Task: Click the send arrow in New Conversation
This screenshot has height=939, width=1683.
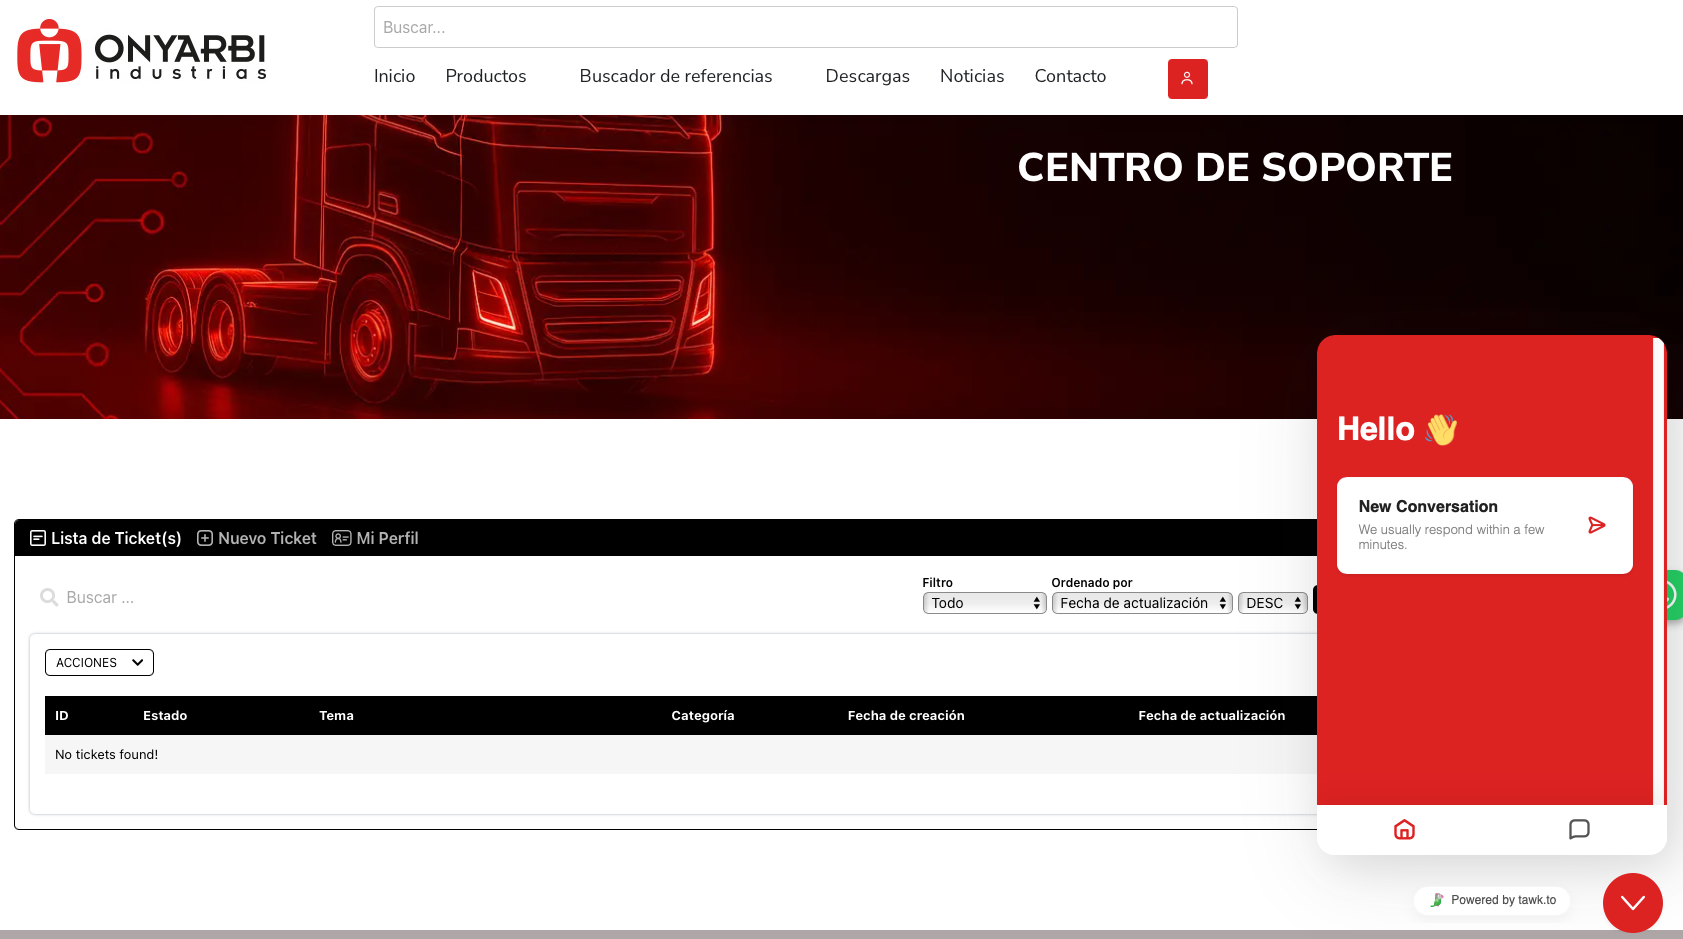Action: (1596, 525)
